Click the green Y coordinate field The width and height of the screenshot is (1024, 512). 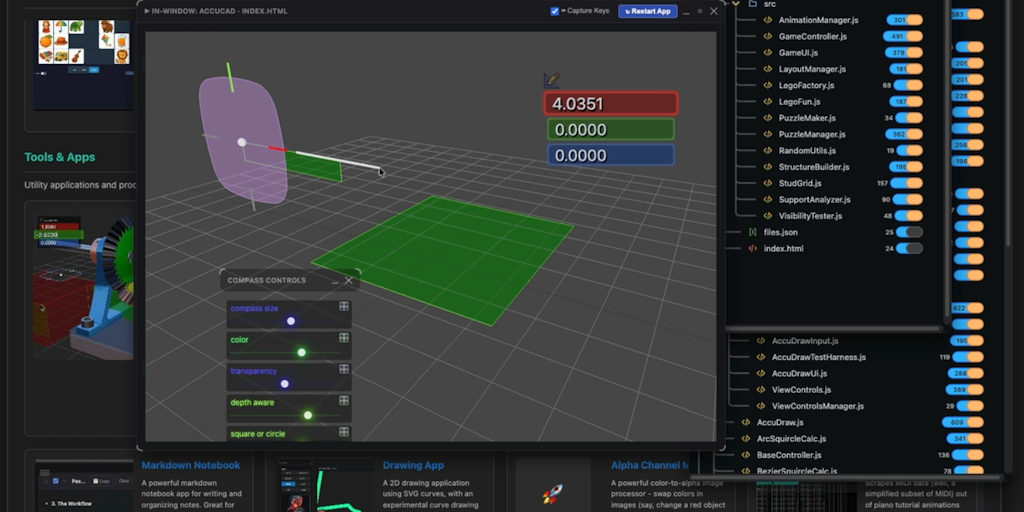[611, 130]
